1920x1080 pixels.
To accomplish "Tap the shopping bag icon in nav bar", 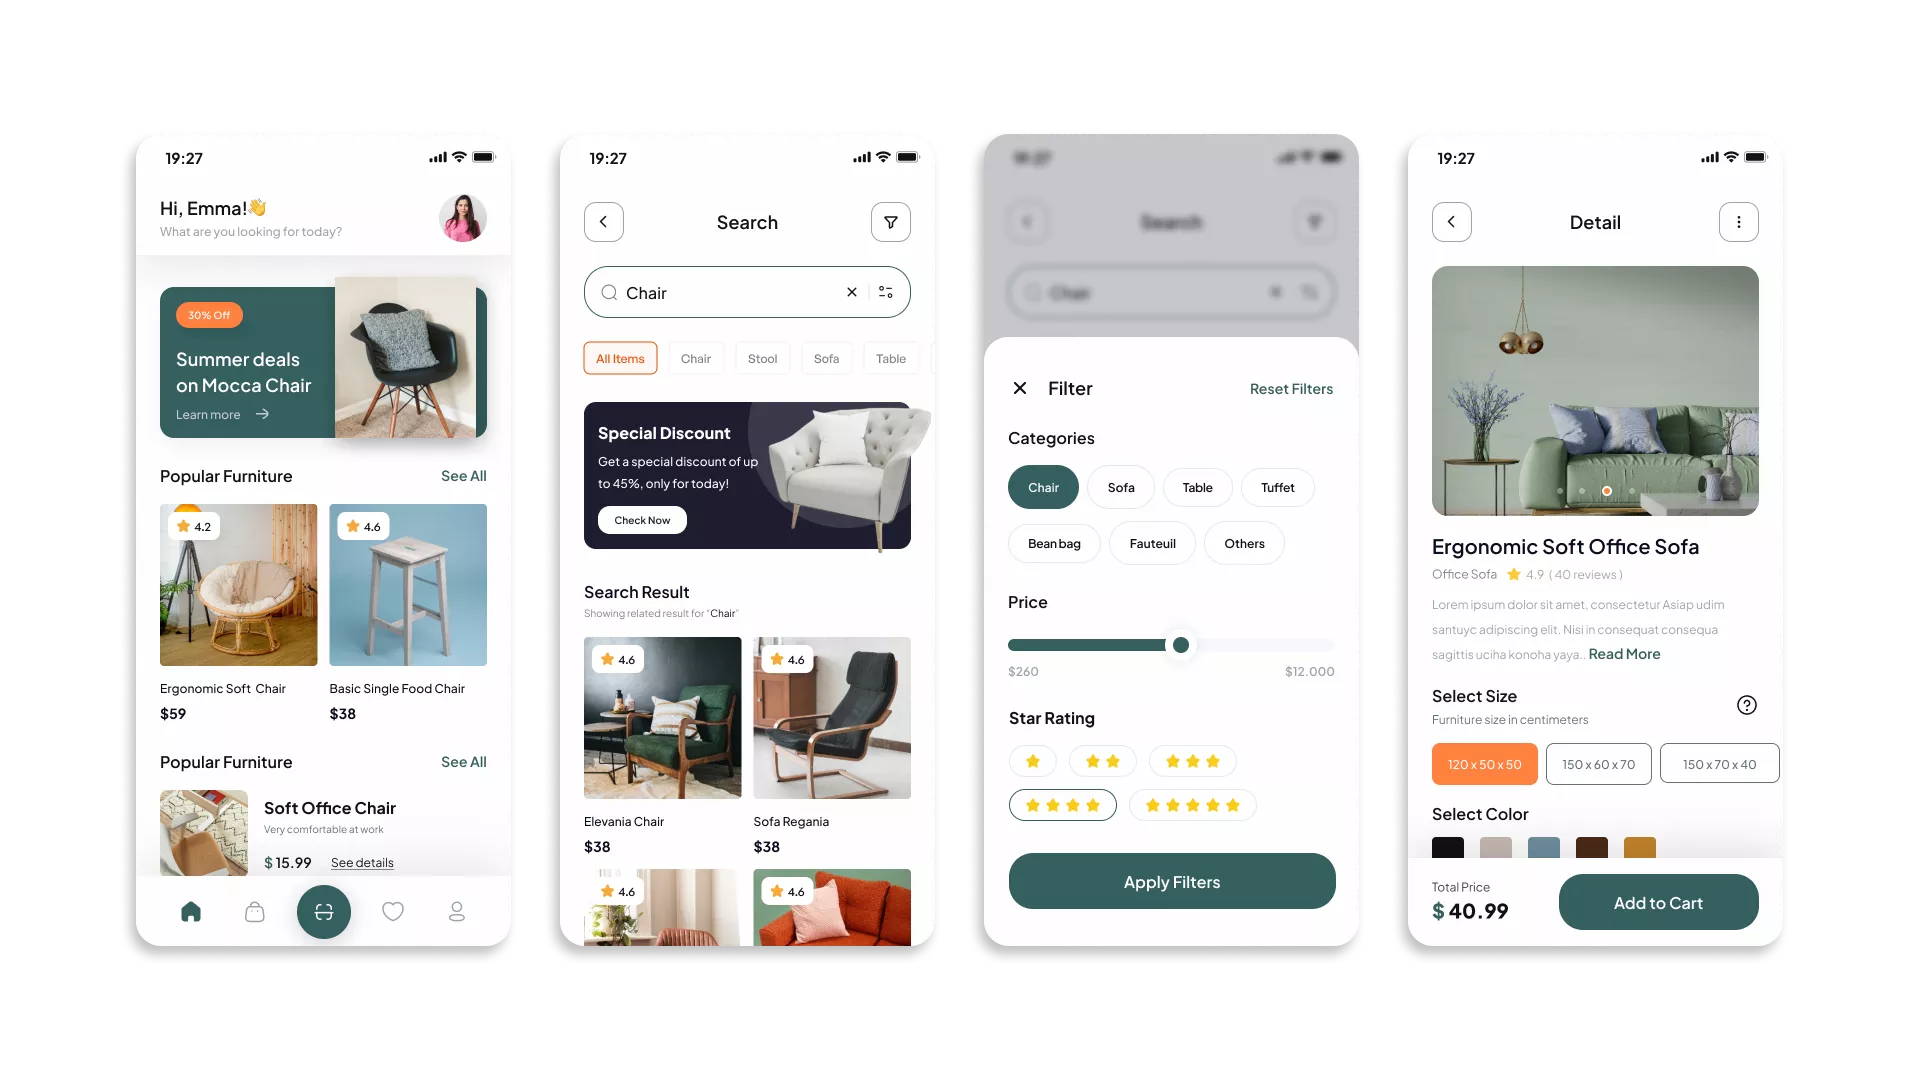I will [x=255, y=911].
